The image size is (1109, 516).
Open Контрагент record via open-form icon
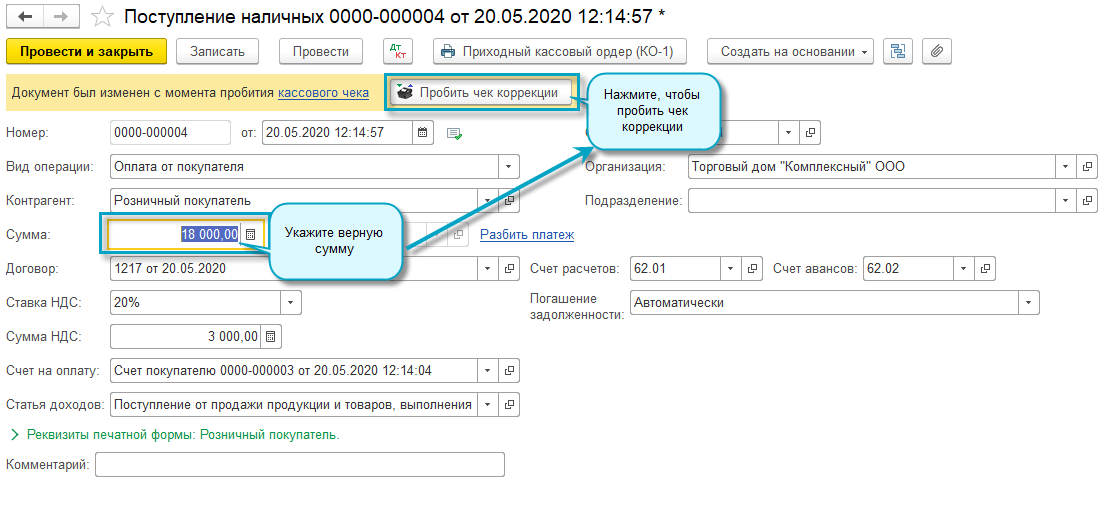coord(509,201)
